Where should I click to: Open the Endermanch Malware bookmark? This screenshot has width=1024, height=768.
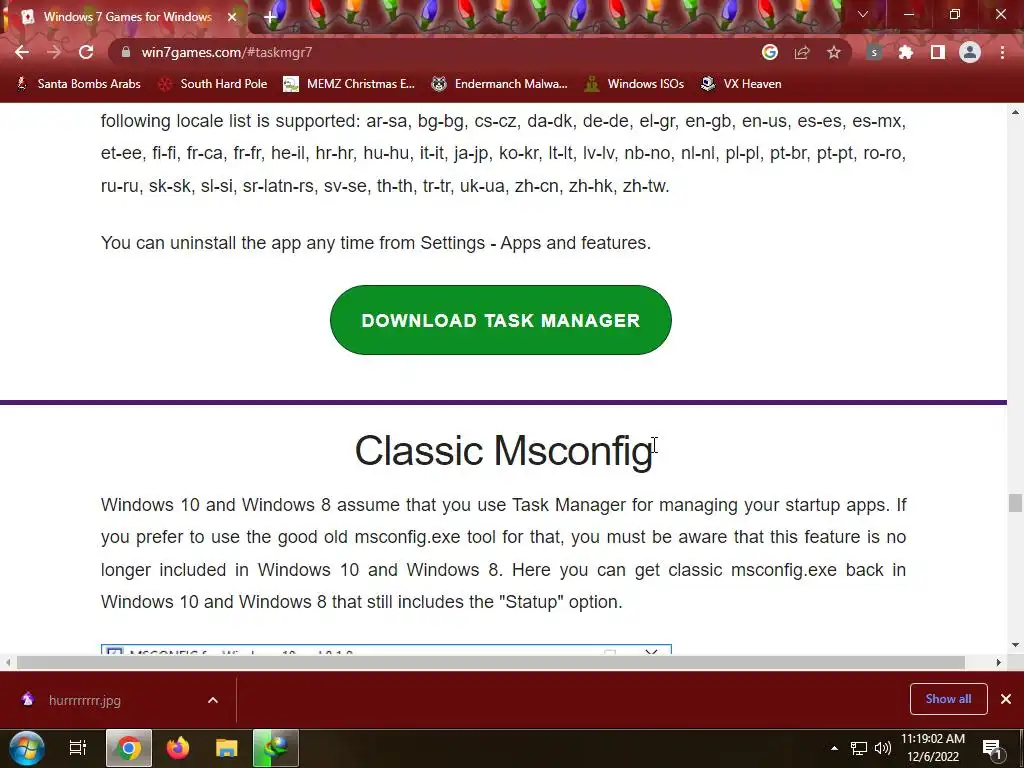click(500, 84)
